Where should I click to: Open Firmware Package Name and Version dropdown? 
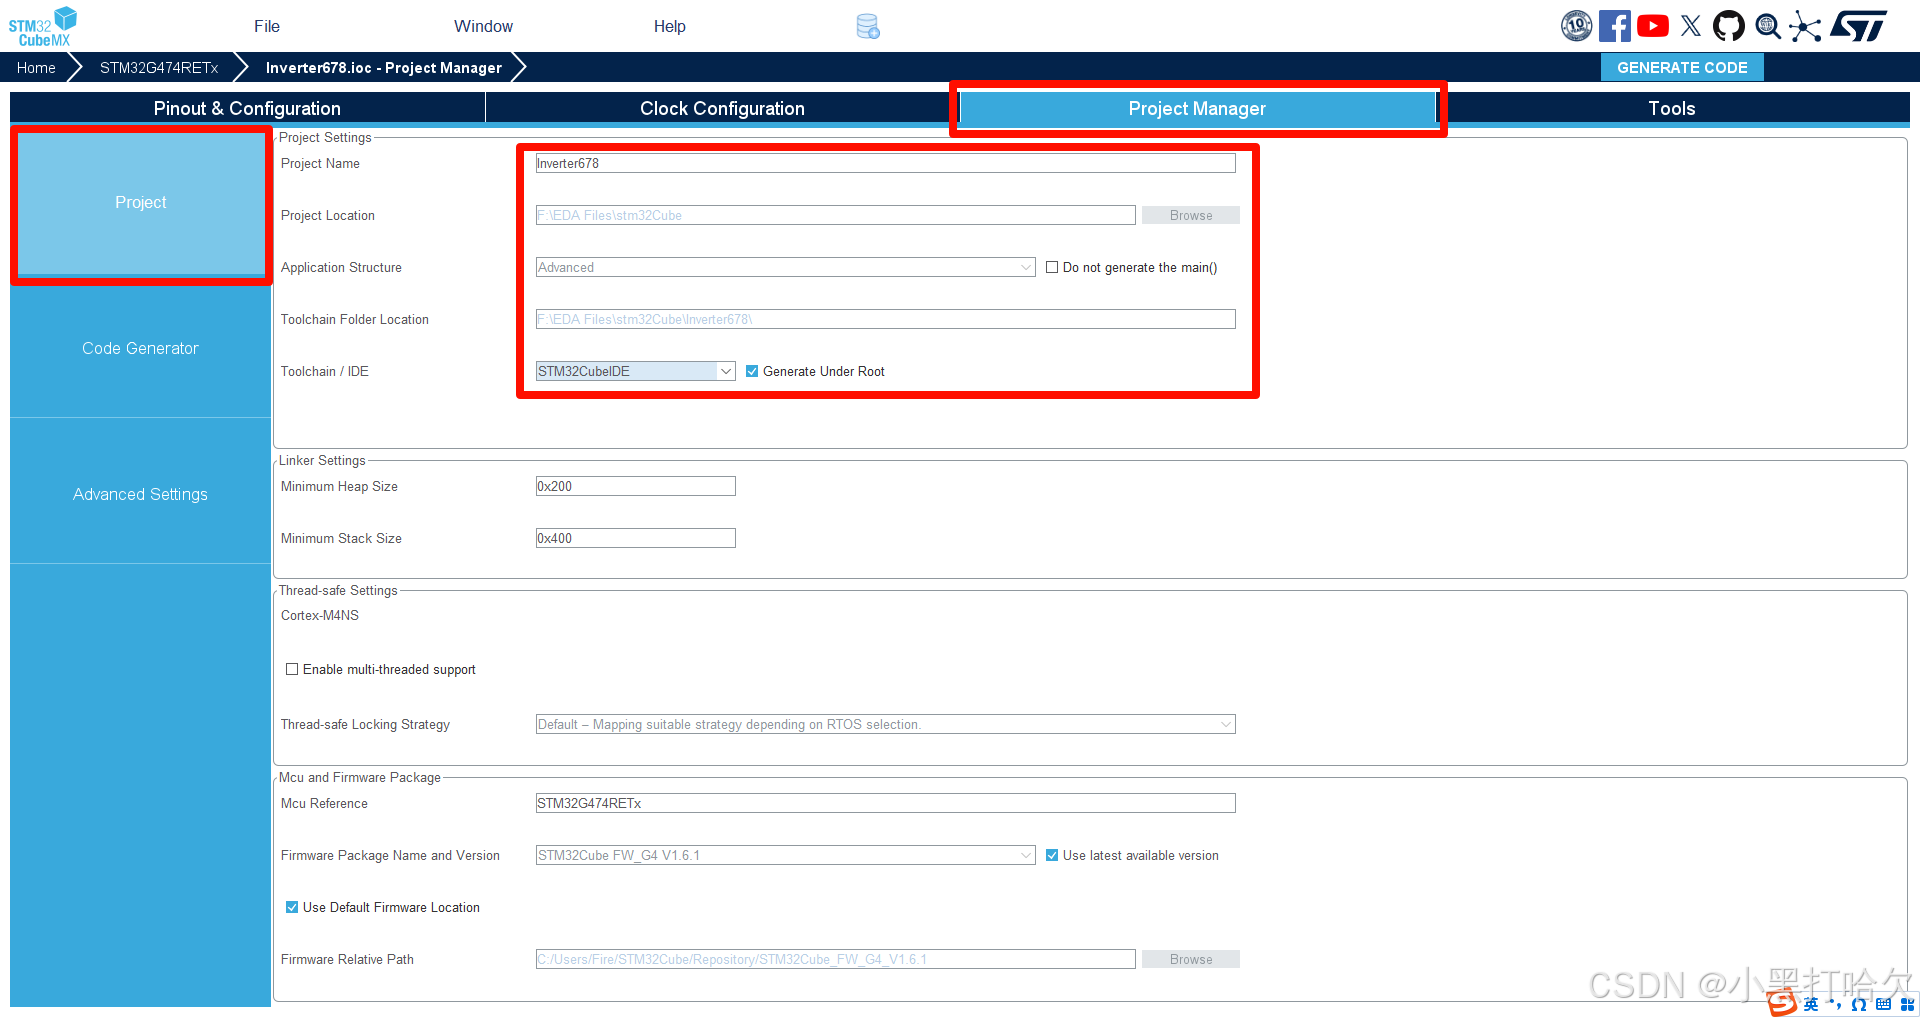point(786,855)
